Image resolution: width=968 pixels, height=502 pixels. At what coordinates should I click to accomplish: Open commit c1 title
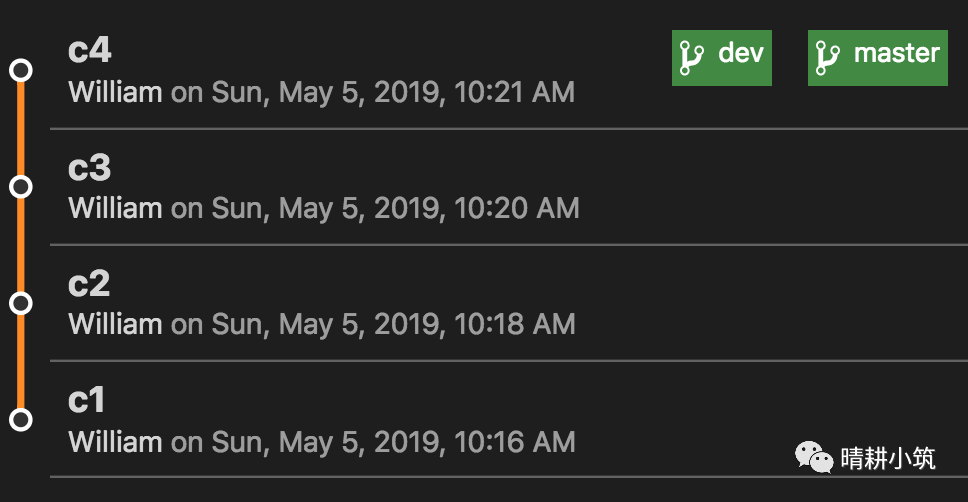87,400
